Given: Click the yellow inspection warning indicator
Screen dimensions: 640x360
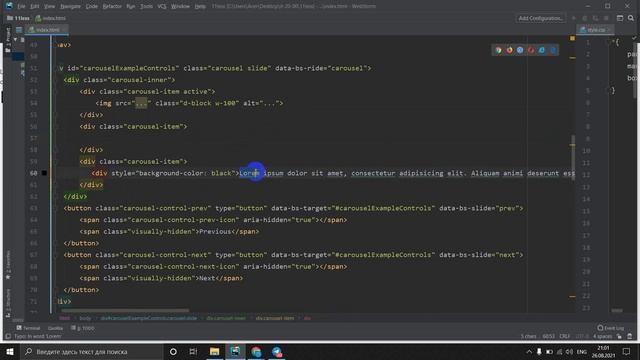Looking at the screenshot, I should click(x=572, y=38).
